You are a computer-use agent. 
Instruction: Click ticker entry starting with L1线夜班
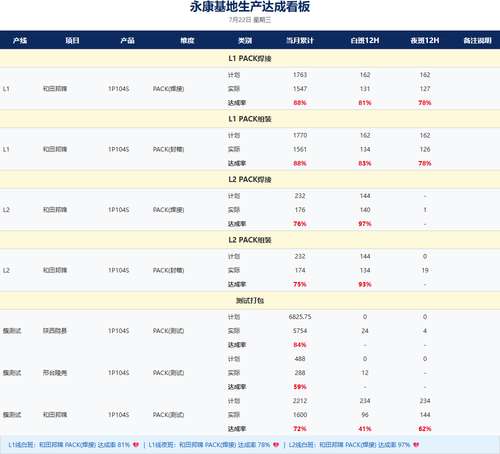click(214, 445)
